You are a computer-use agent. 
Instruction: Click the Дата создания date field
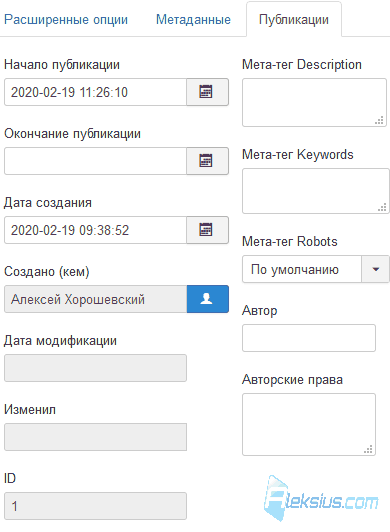coord(95,230)
